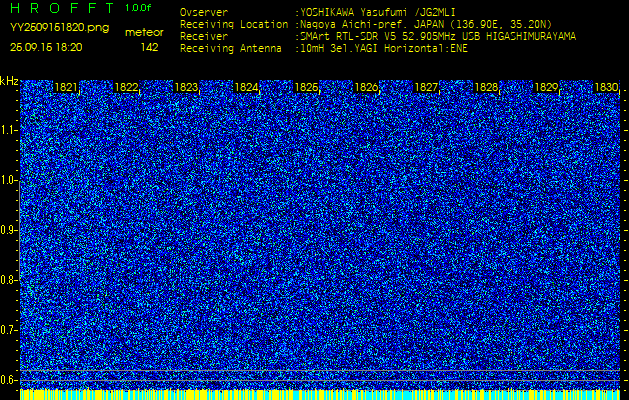Click the yellow-cyan signal level bar
629x400 pixels.
[x=320, y=394]
